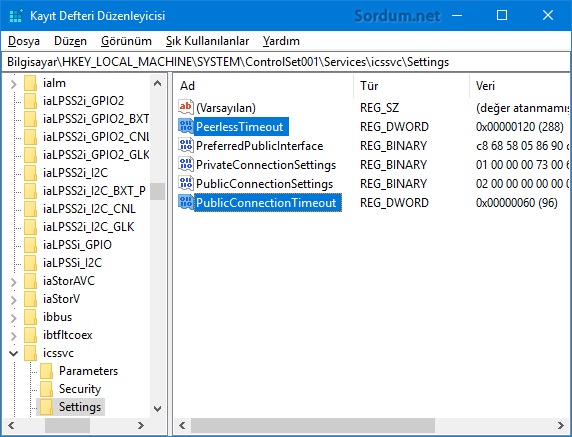Collapse the icssvc key chevron

pos(13,353)
